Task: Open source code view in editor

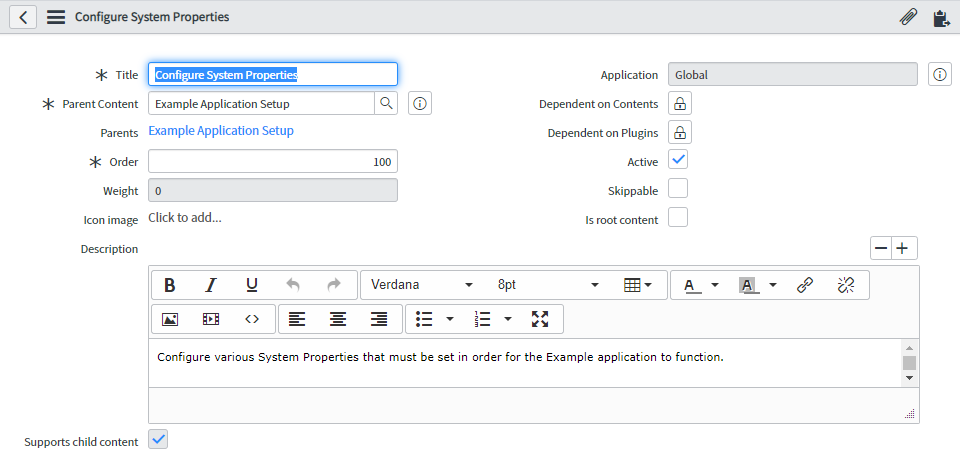Action: point(252,319)
